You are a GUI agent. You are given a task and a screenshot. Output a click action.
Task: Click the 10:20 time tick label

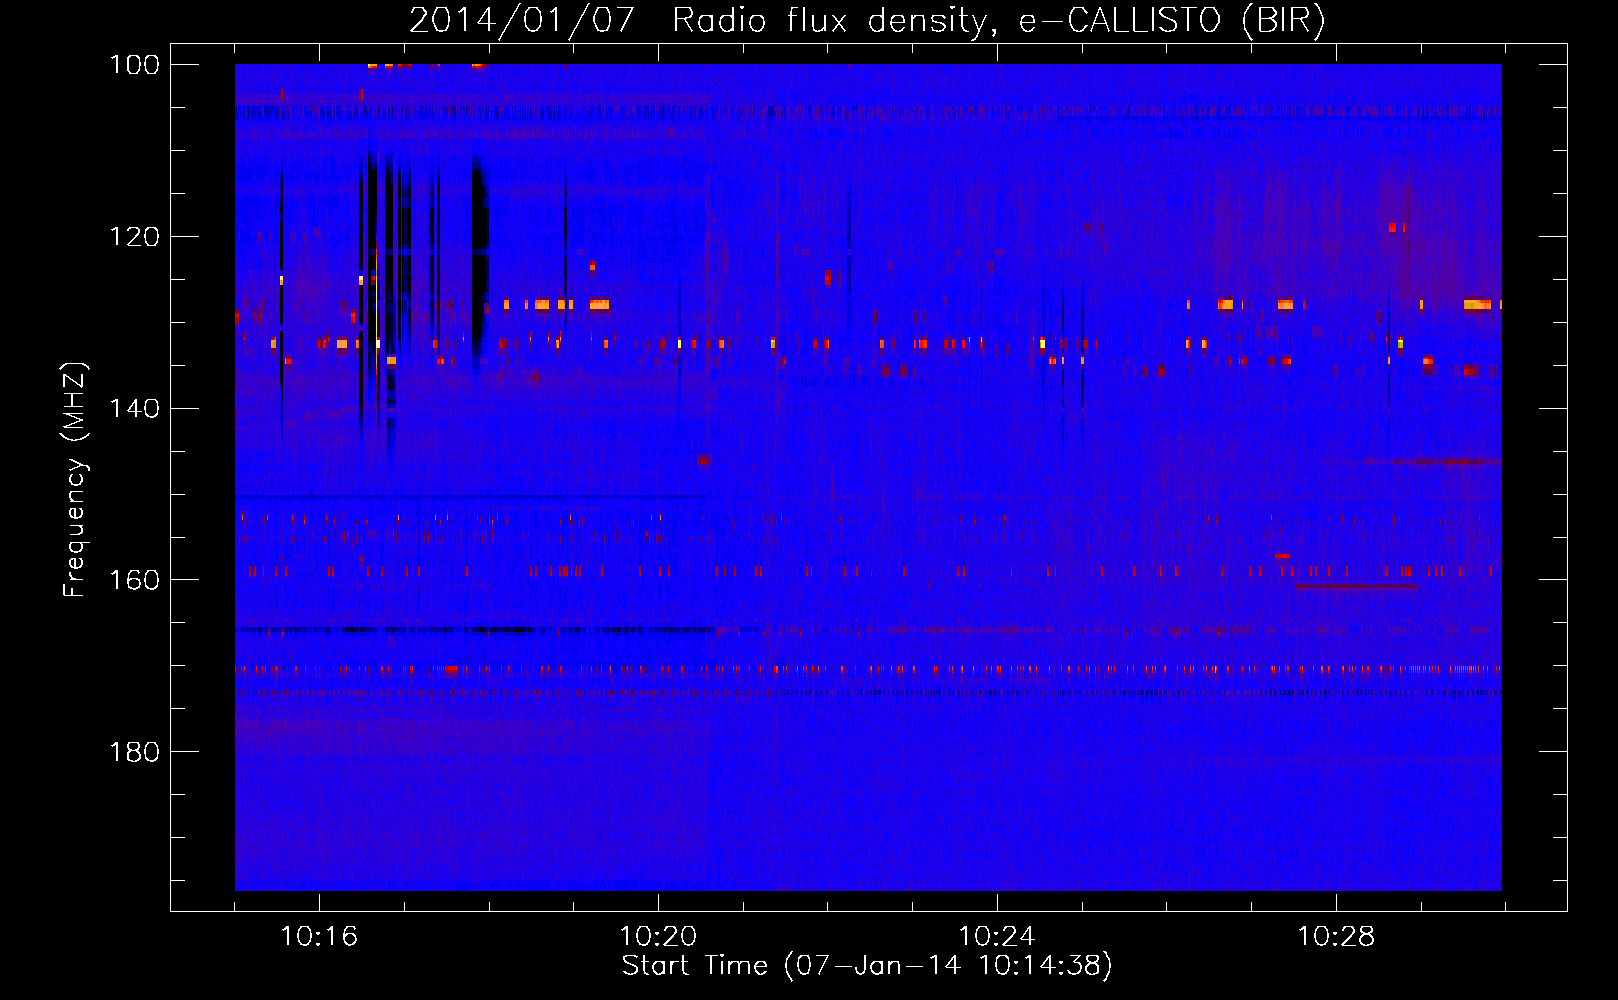pyautogui.click(x=658, y=937)
